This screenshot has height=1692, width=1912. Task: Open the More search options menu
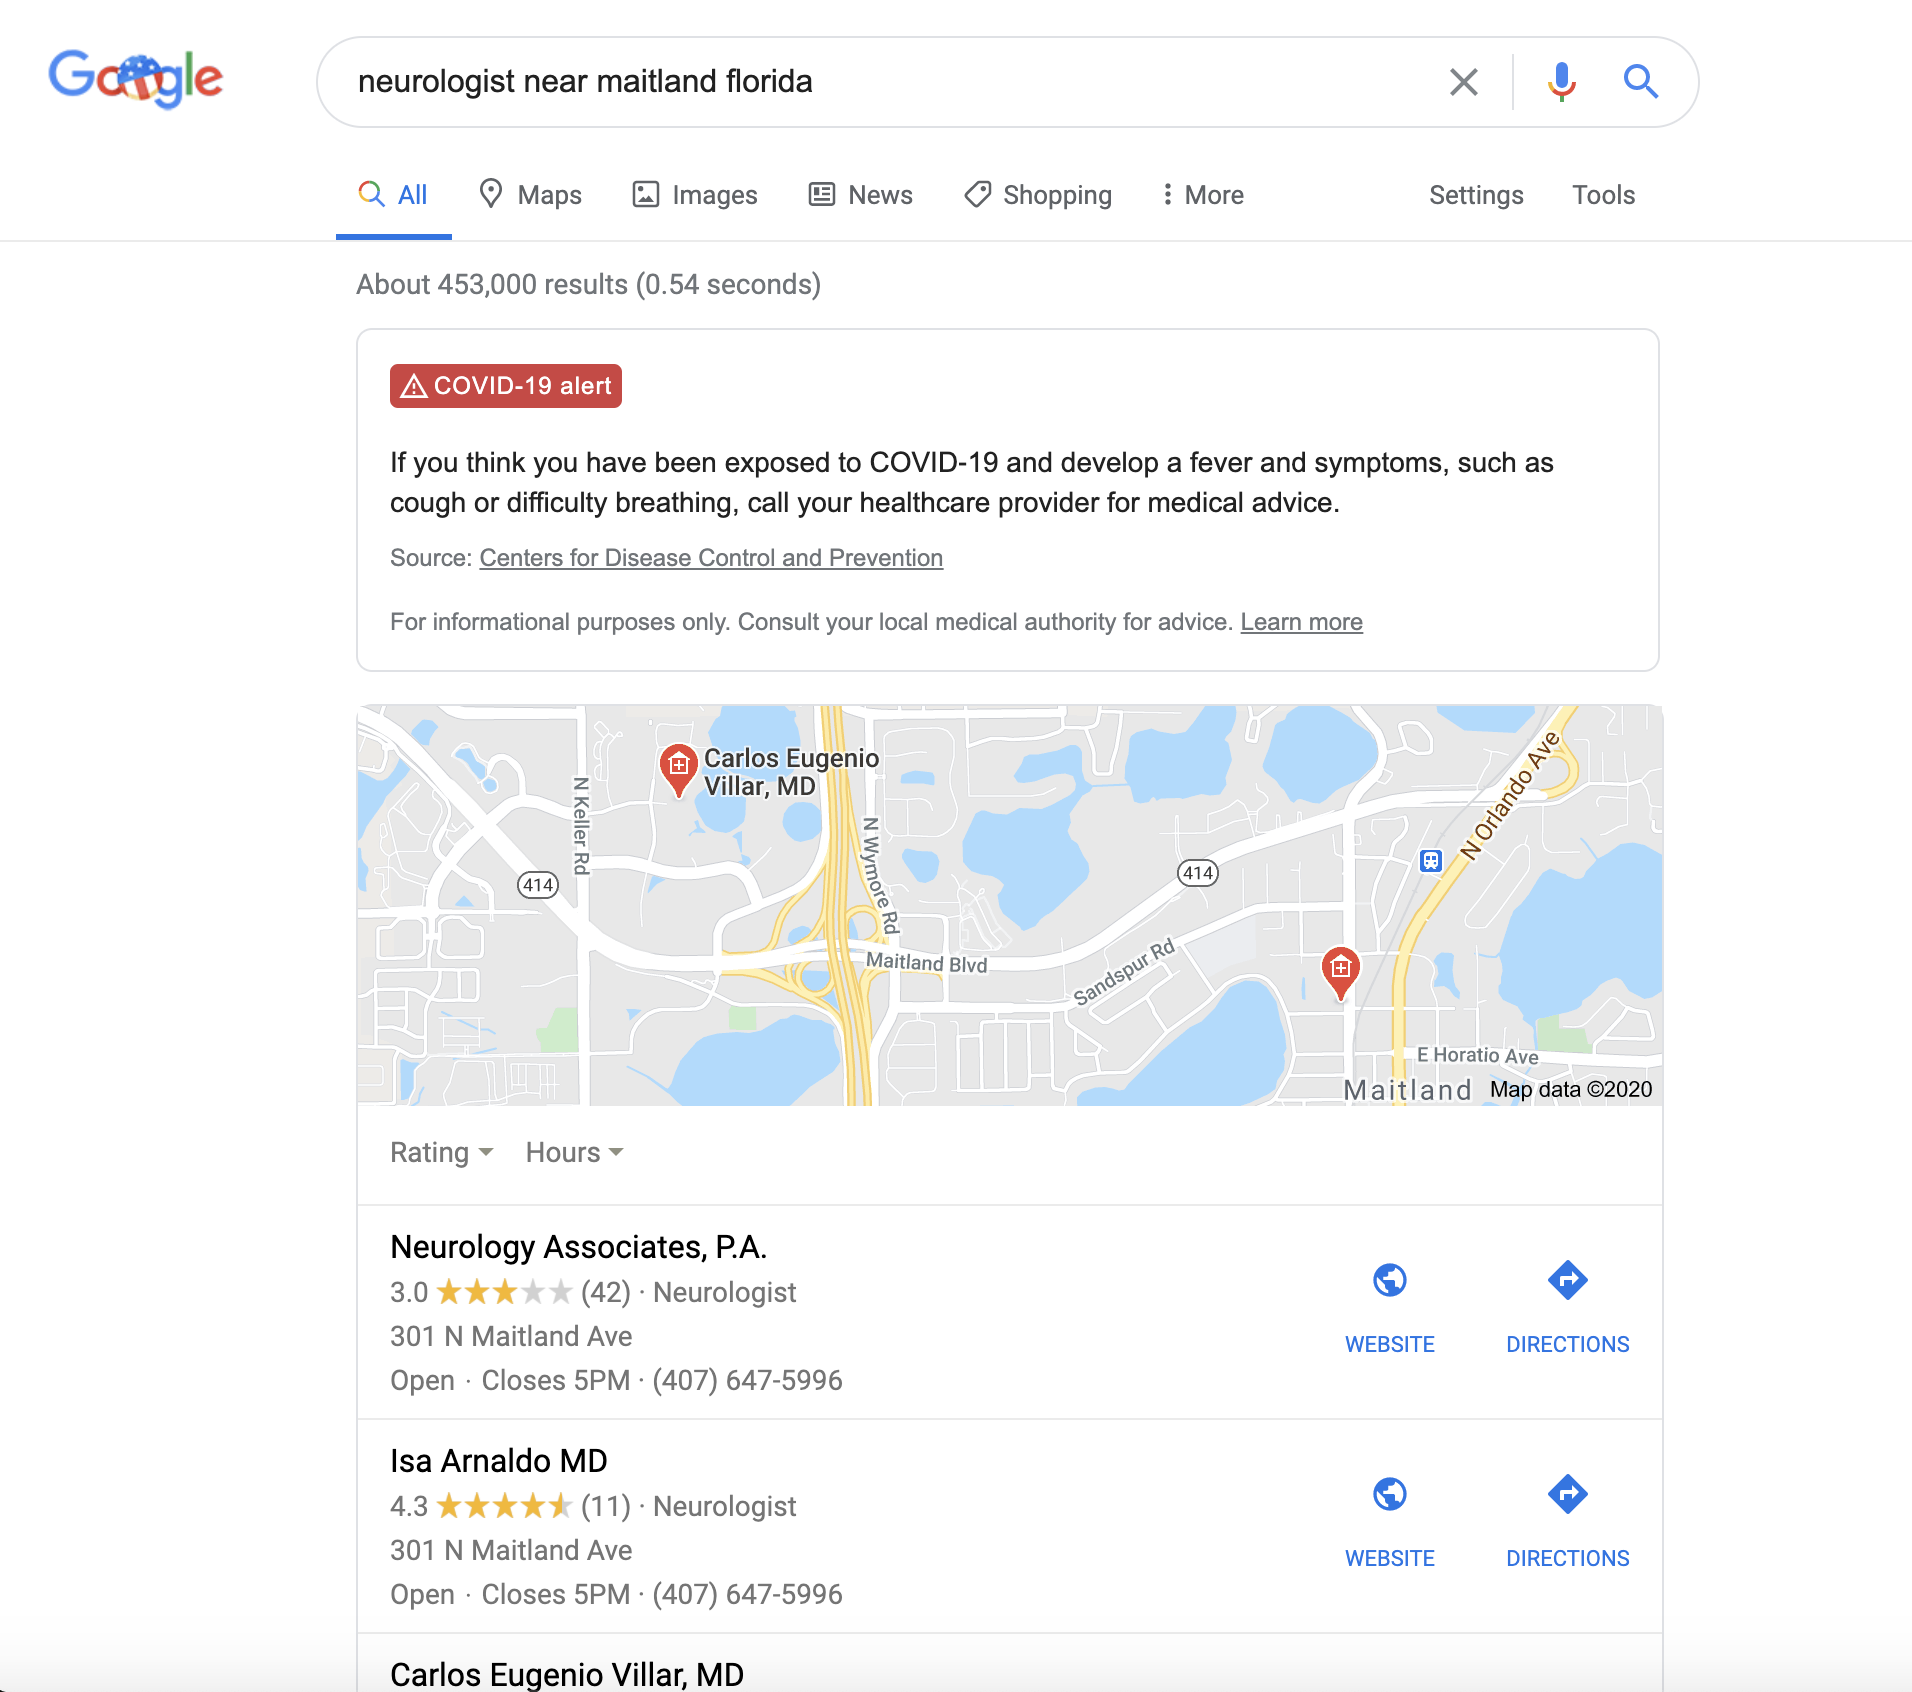(x=1202, y=195)
